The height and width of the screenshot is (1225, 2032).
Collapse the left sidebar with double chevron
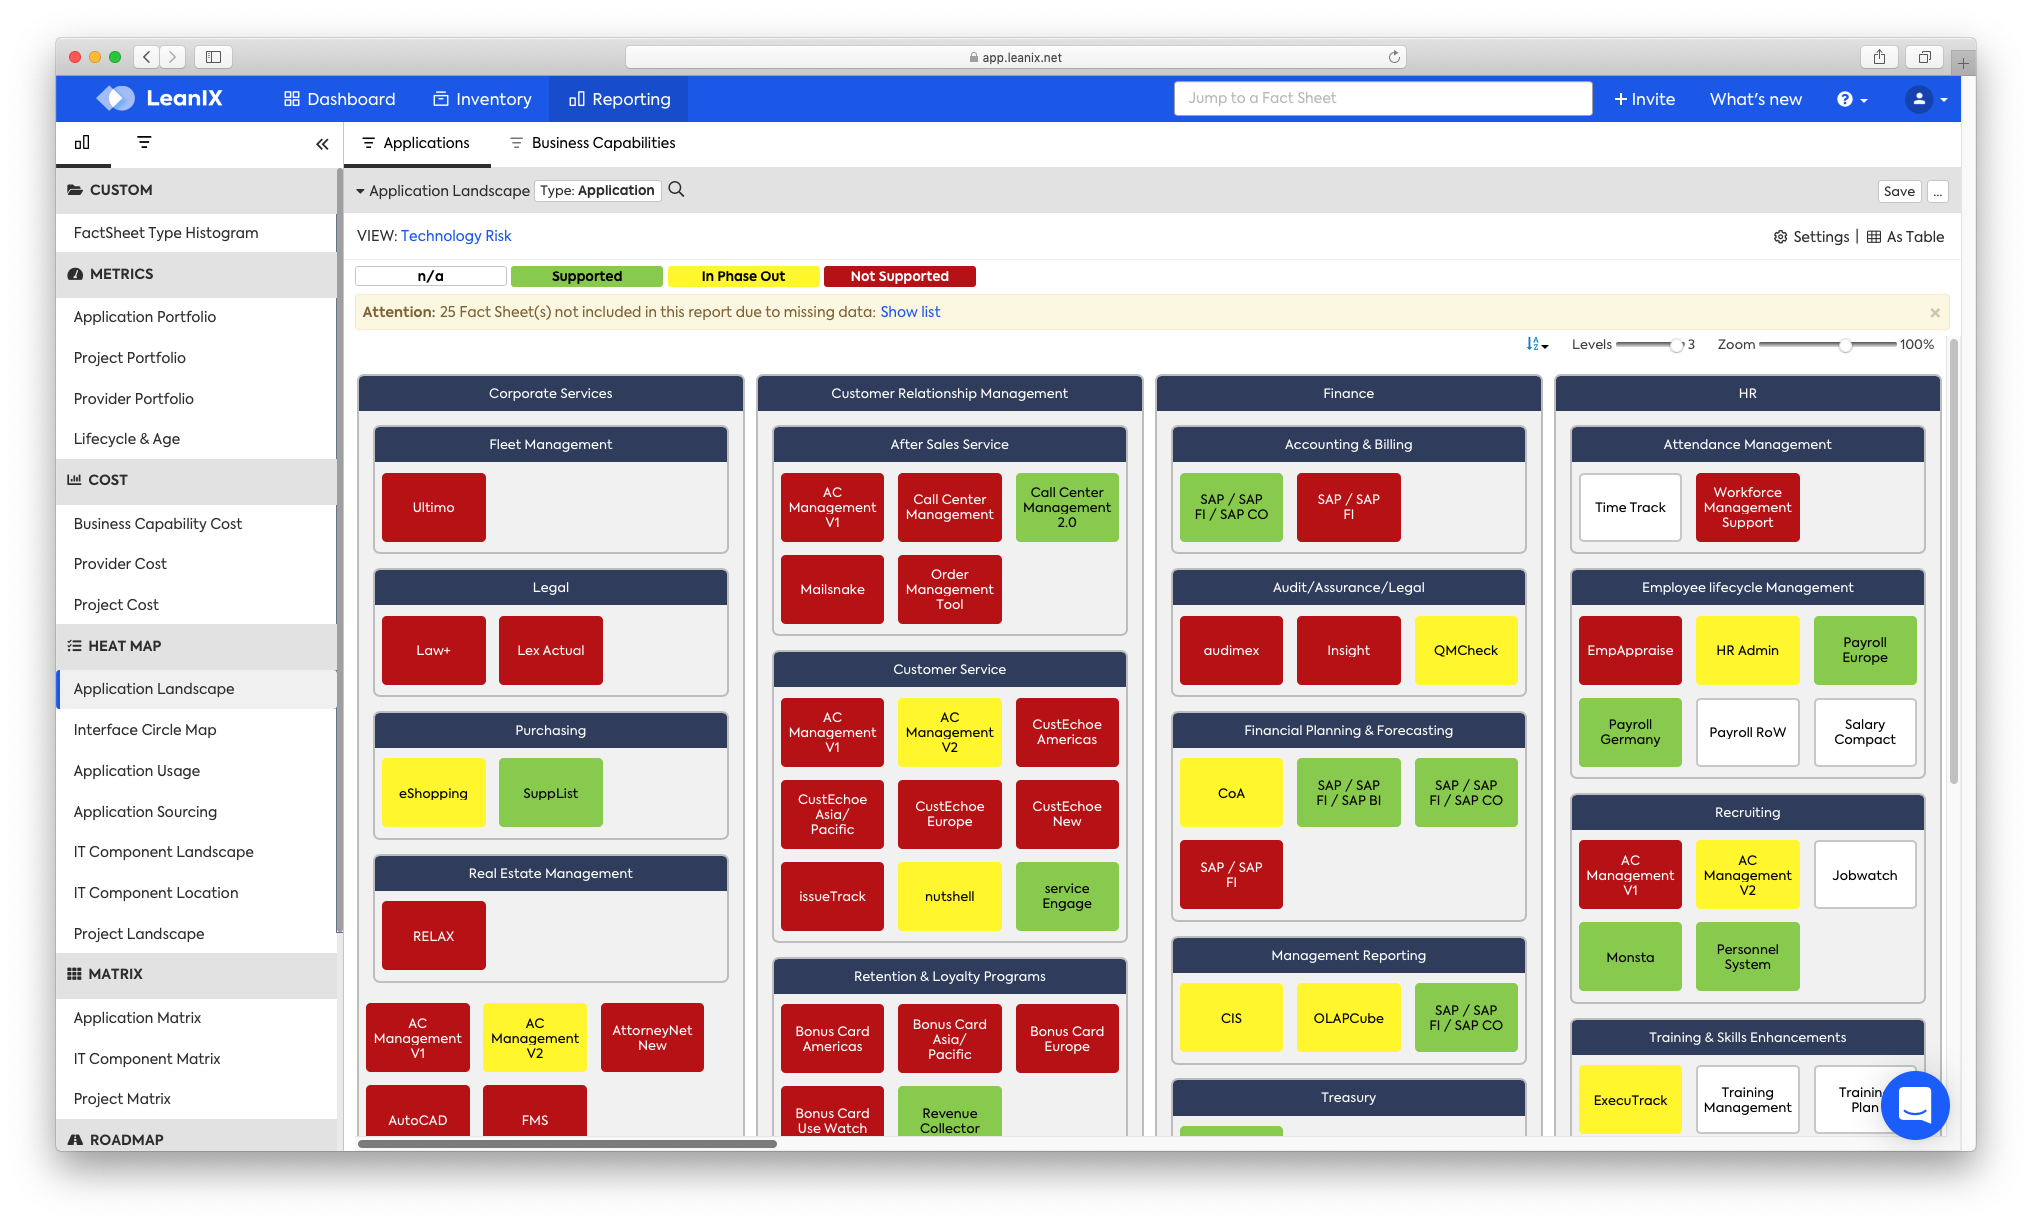tap(321, 143)
